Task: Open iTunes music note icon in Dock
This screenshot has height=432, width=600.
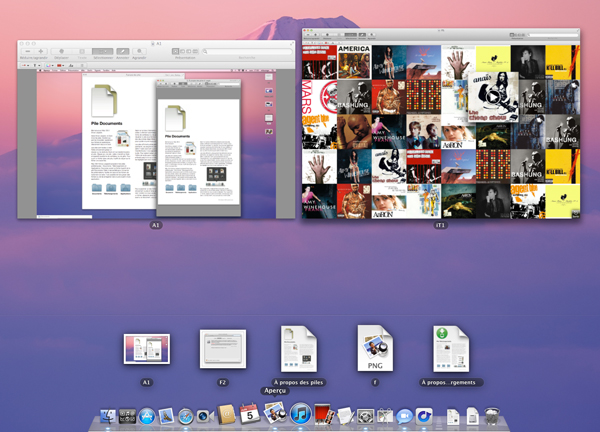Action: [x=300, y=413]
